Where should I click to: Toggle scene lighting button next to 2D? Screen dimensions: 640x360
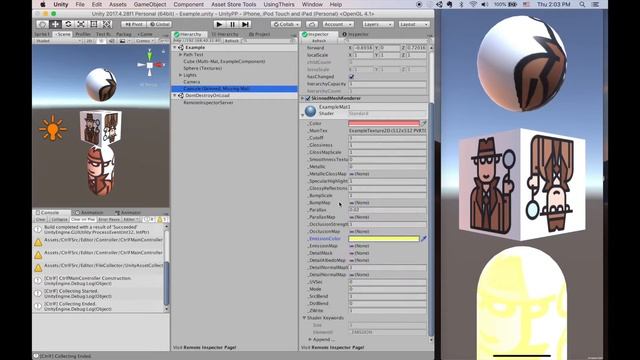point(101,41)
